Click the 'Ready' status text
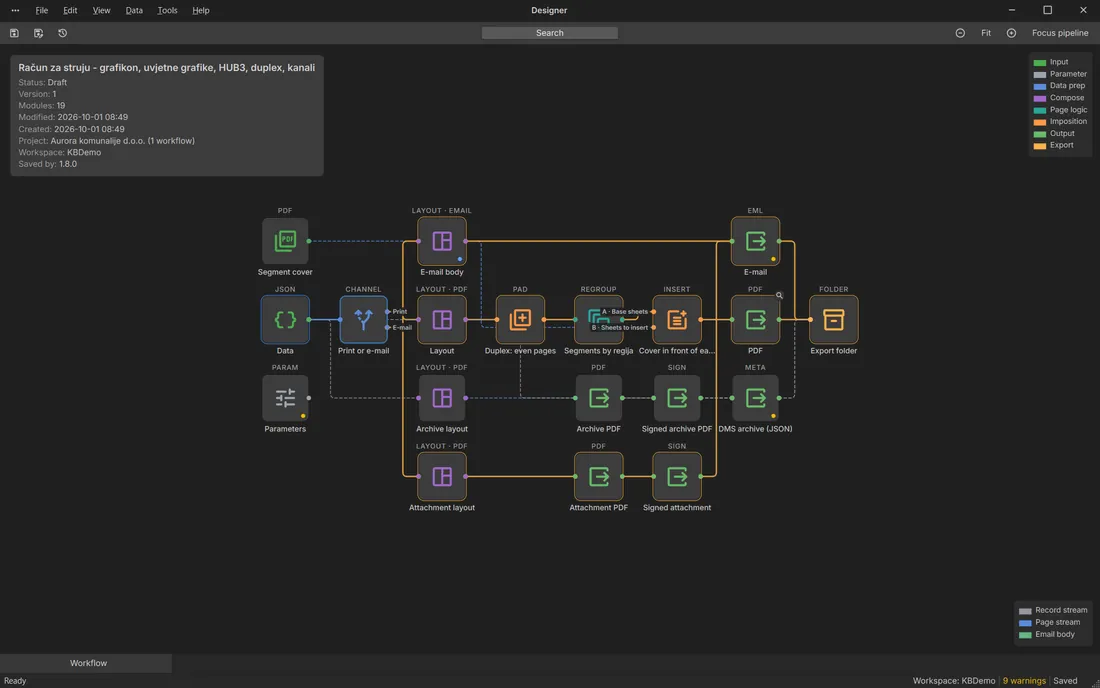 (x=15, y=681)
